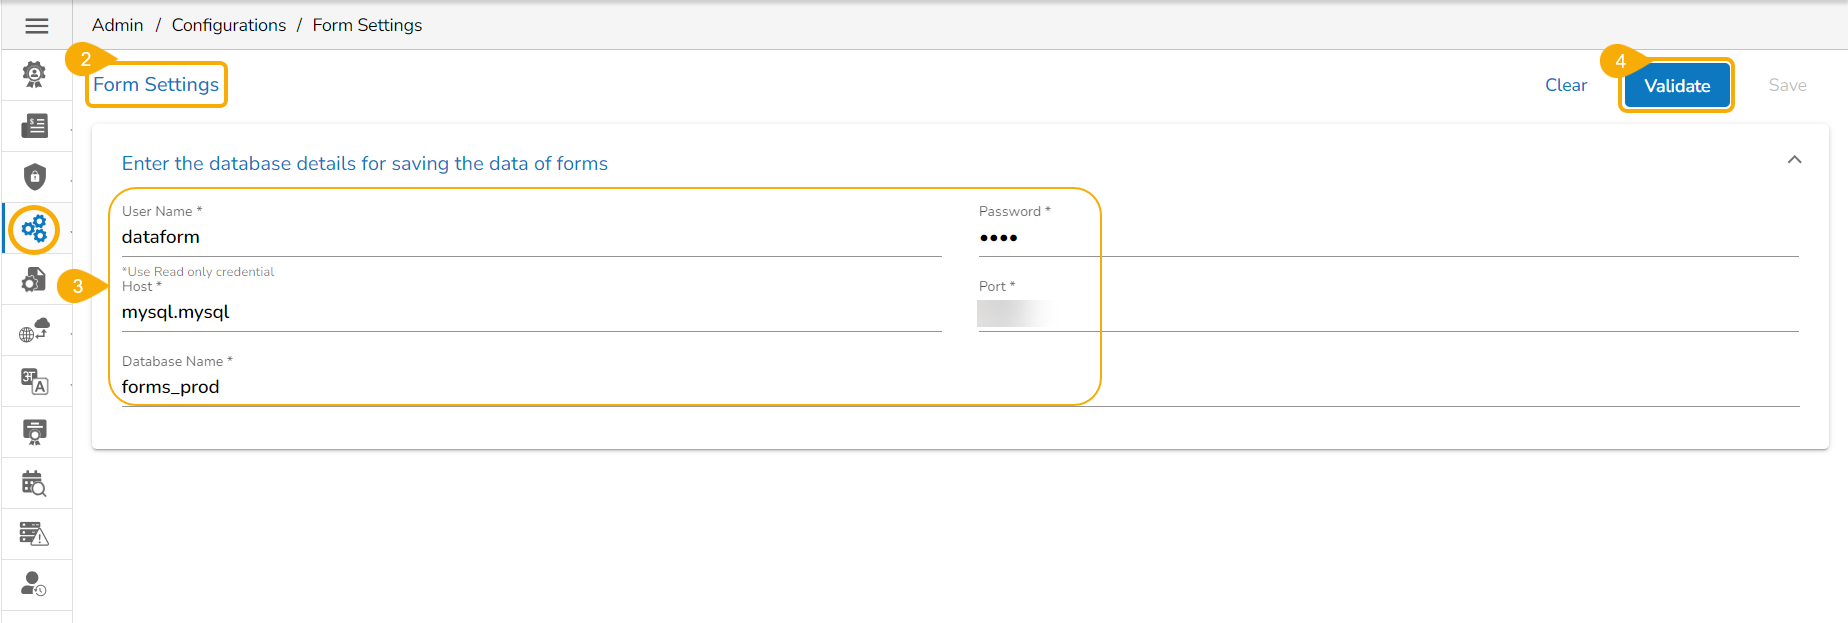Select the gears configurations sidebar icon

pos(35,230)
